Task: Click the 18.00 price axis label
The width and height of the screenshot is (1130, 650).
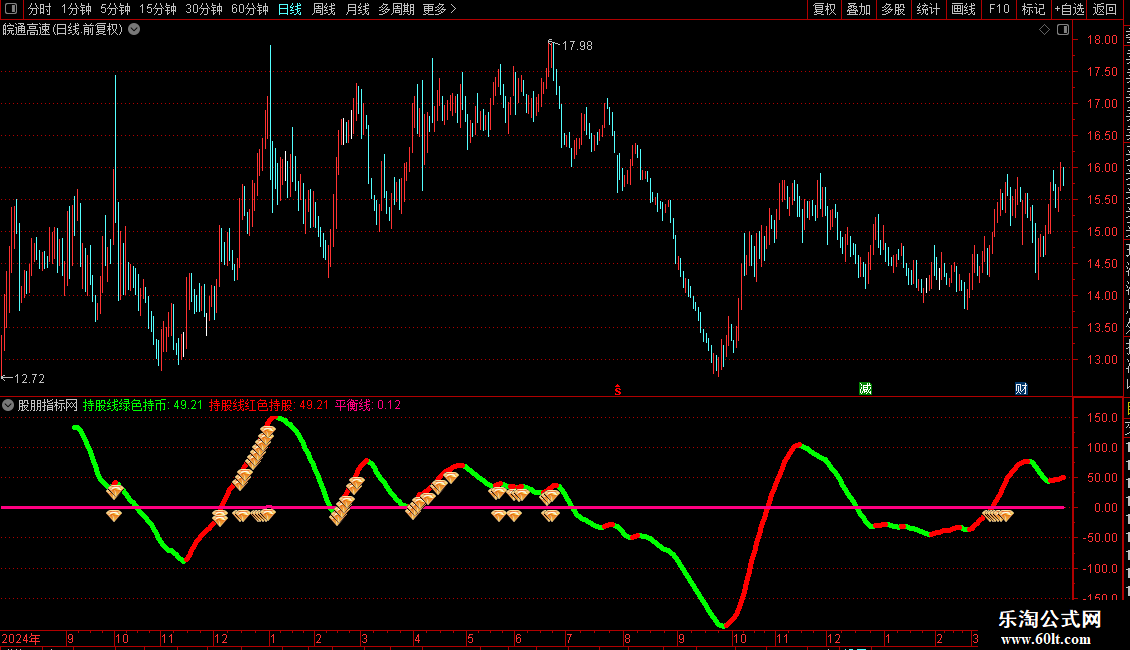Action: point(1103,40)
